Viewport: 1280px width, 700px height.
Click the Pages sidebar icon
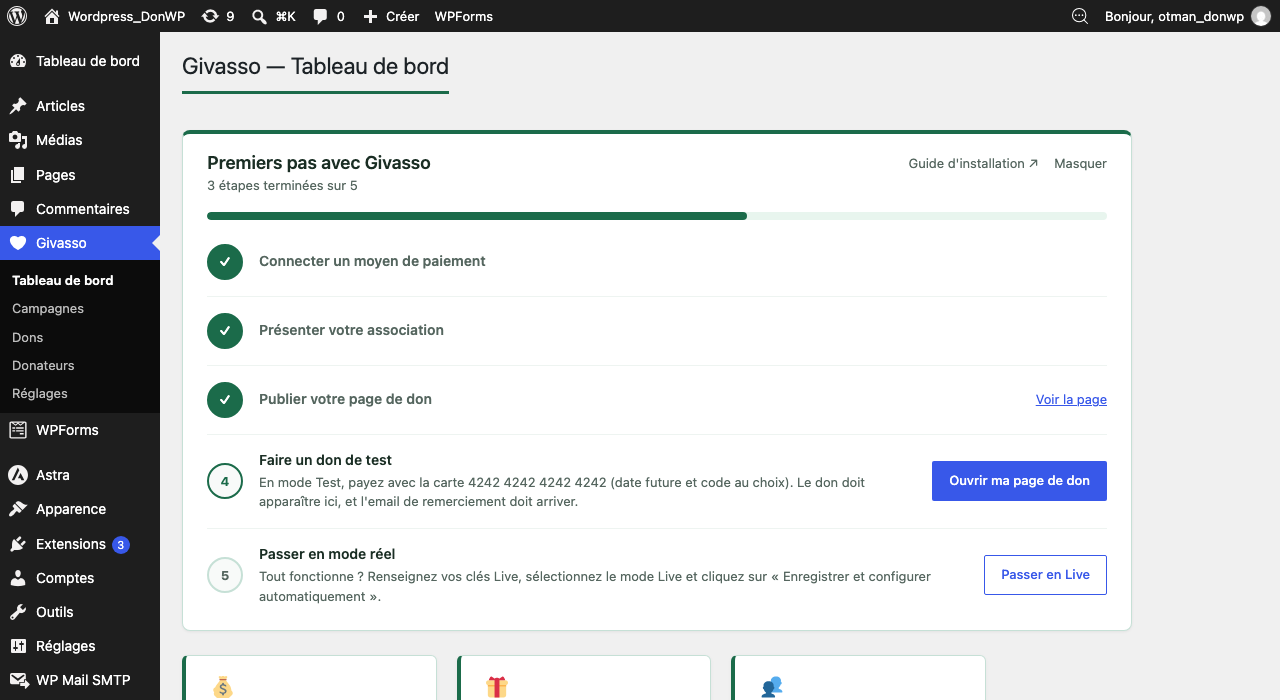tap(18, 175)
